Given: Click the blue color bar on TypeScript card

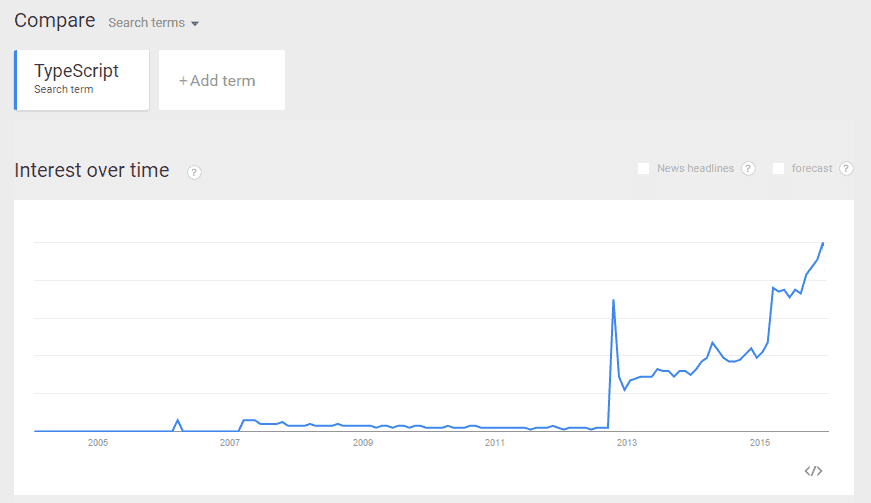Looking at the screenshot, I should 16,80.
